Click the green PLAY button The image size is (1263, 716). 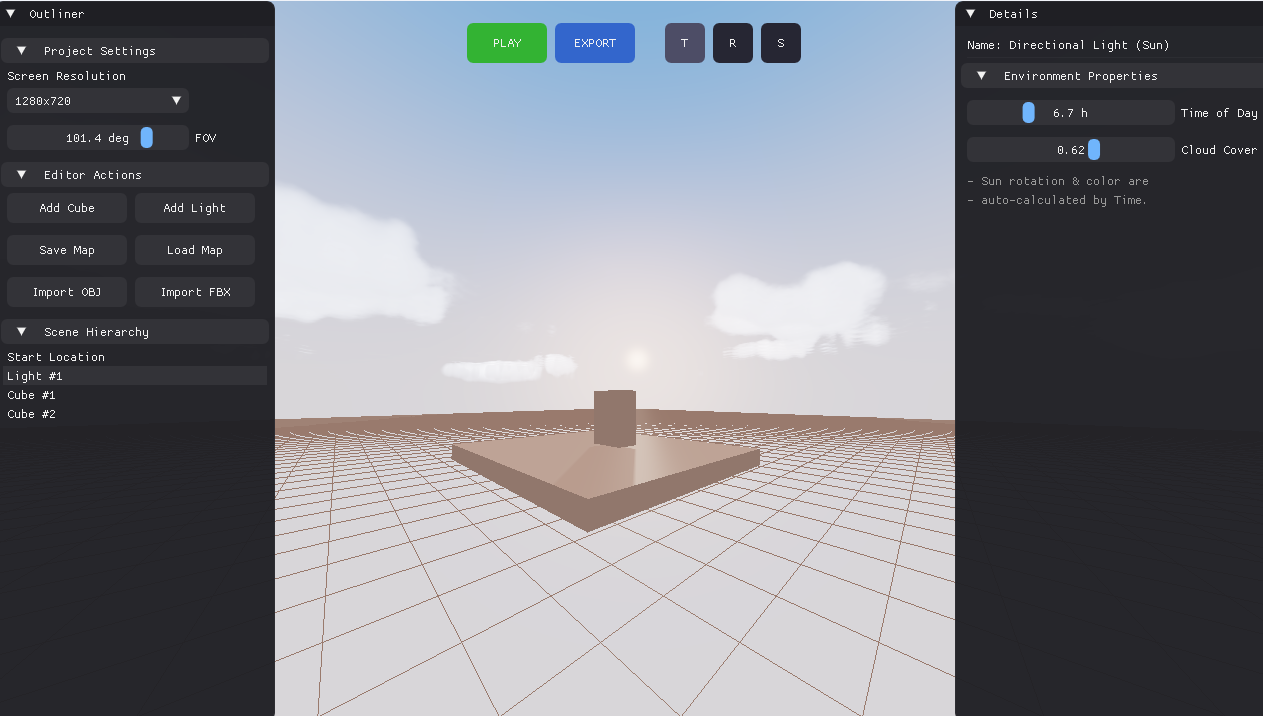[506, 43]
